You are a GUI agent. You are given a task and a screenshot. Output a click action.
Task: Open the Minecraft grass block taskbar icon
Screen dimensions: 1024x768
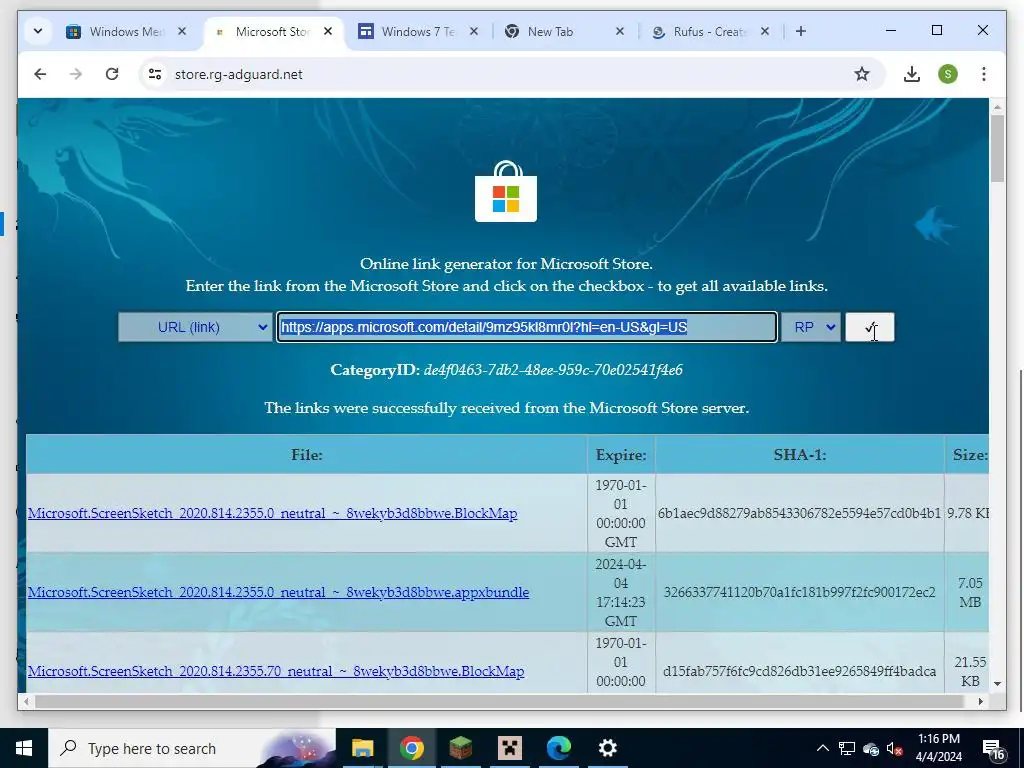tap(460, 748)
